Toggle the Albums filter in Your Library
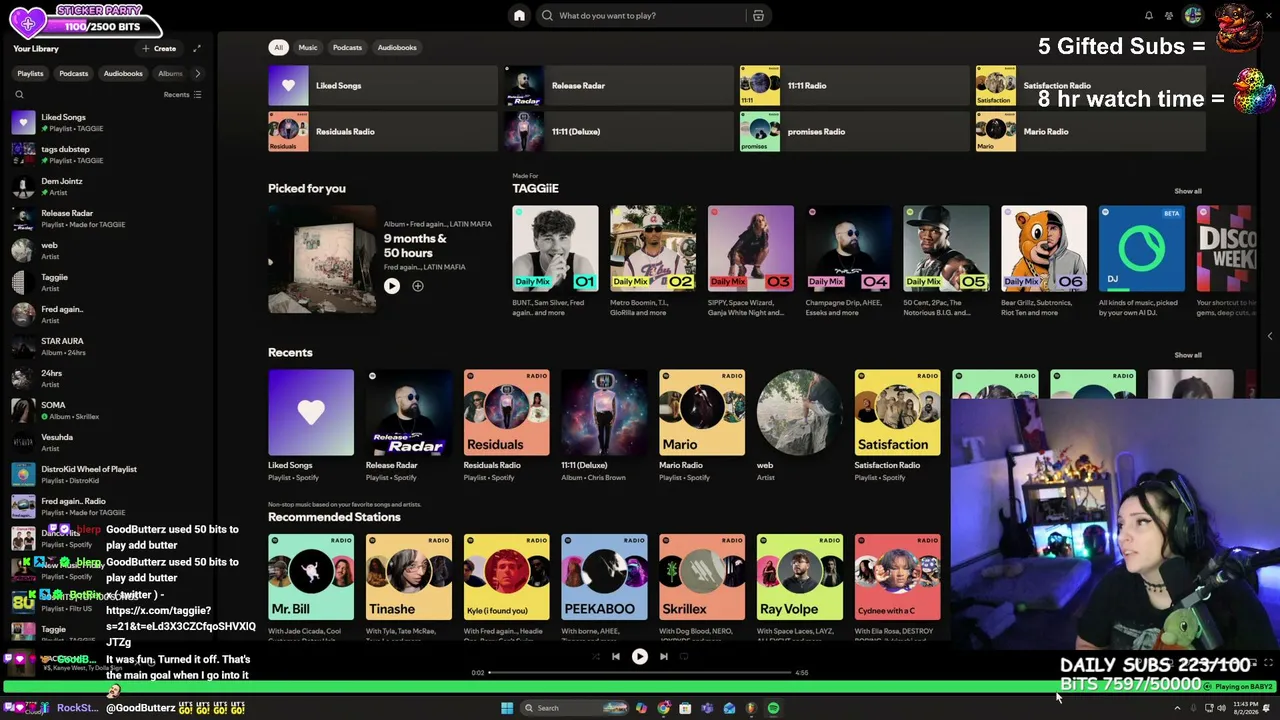The image size is (1280, 720). 170,73
